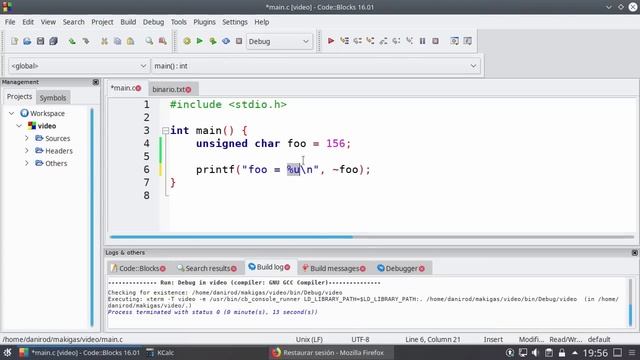Open the View menu
This screenshot has height=360, width=640.
click(x=48, y=22)
